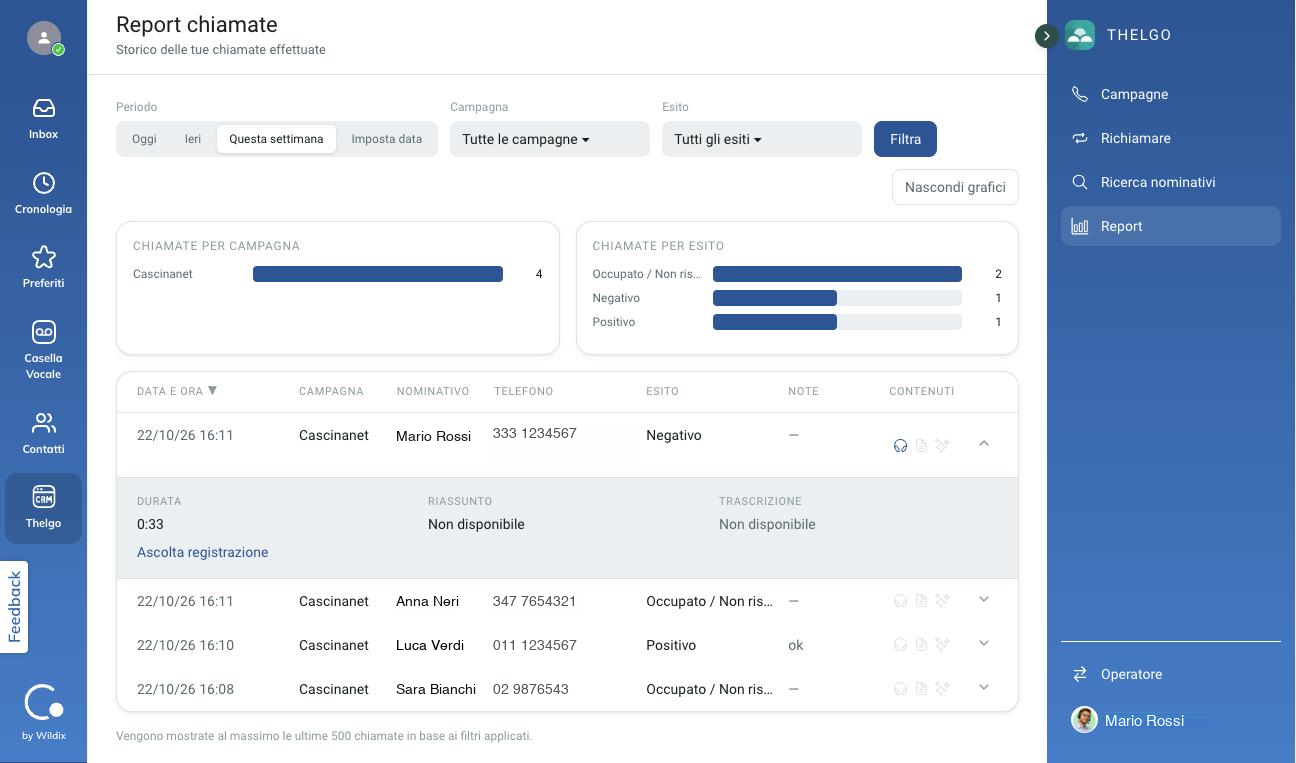Image resolution: width=1296 pixels, height=763 pixels.
Task: Click the AI sparkle icon in Mario Rossi row
Action: pos(942,445)
